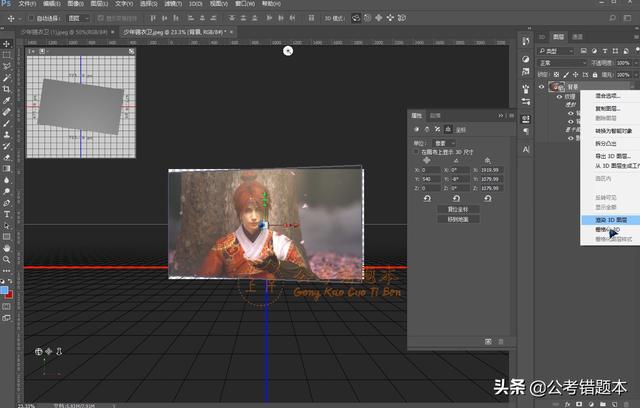Activate Roll 3D Object mode in the options bar
This screenshot has height=408, width=640.
click(367, 18)
